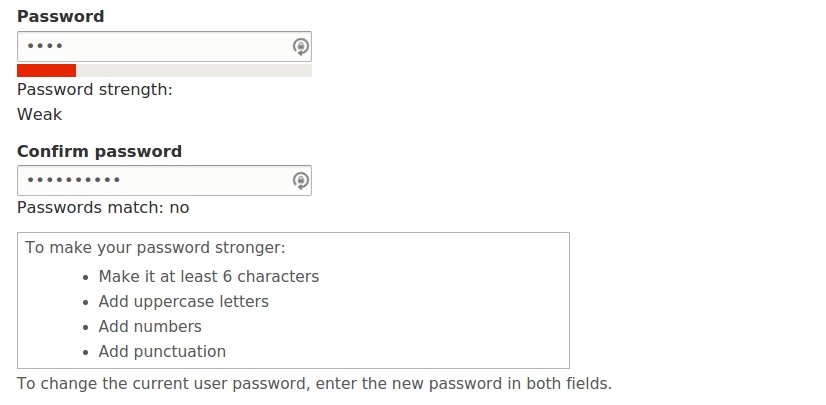Image resolution: width=826 pixels, height=405 pixels.
Task: Click the masked dots in Password field
Action: [45, 46]
